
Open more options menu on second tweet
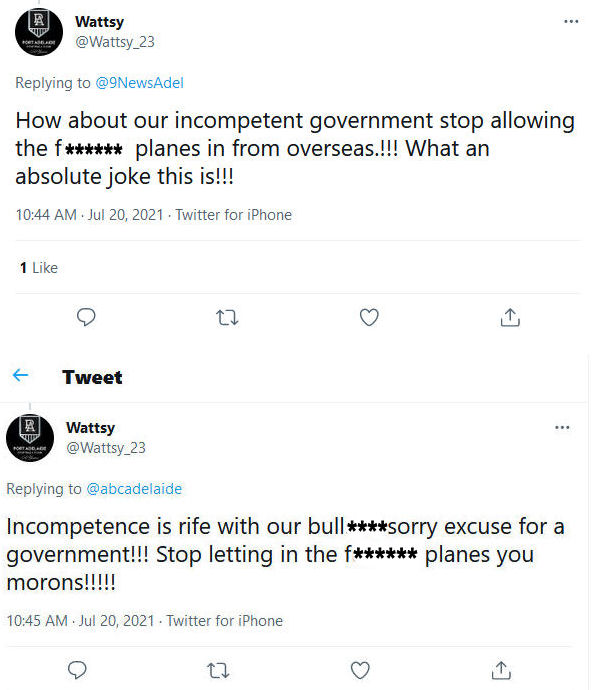click(562, 428)
